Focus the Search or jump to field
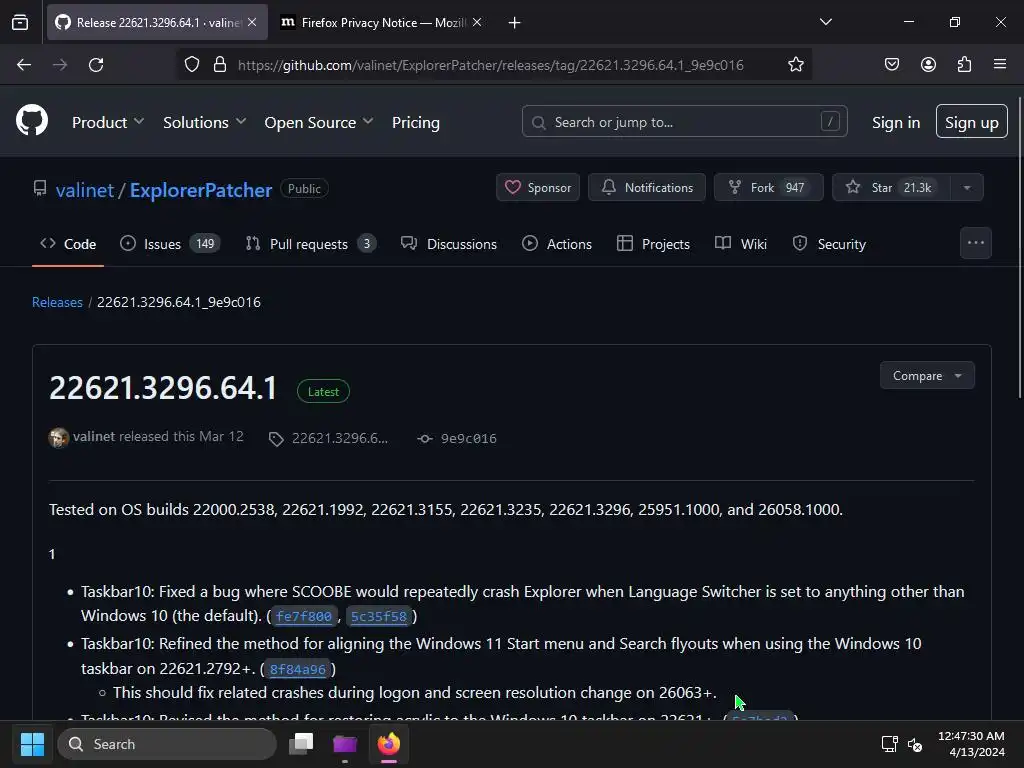Screen dimensions: 1024x768 684,121
